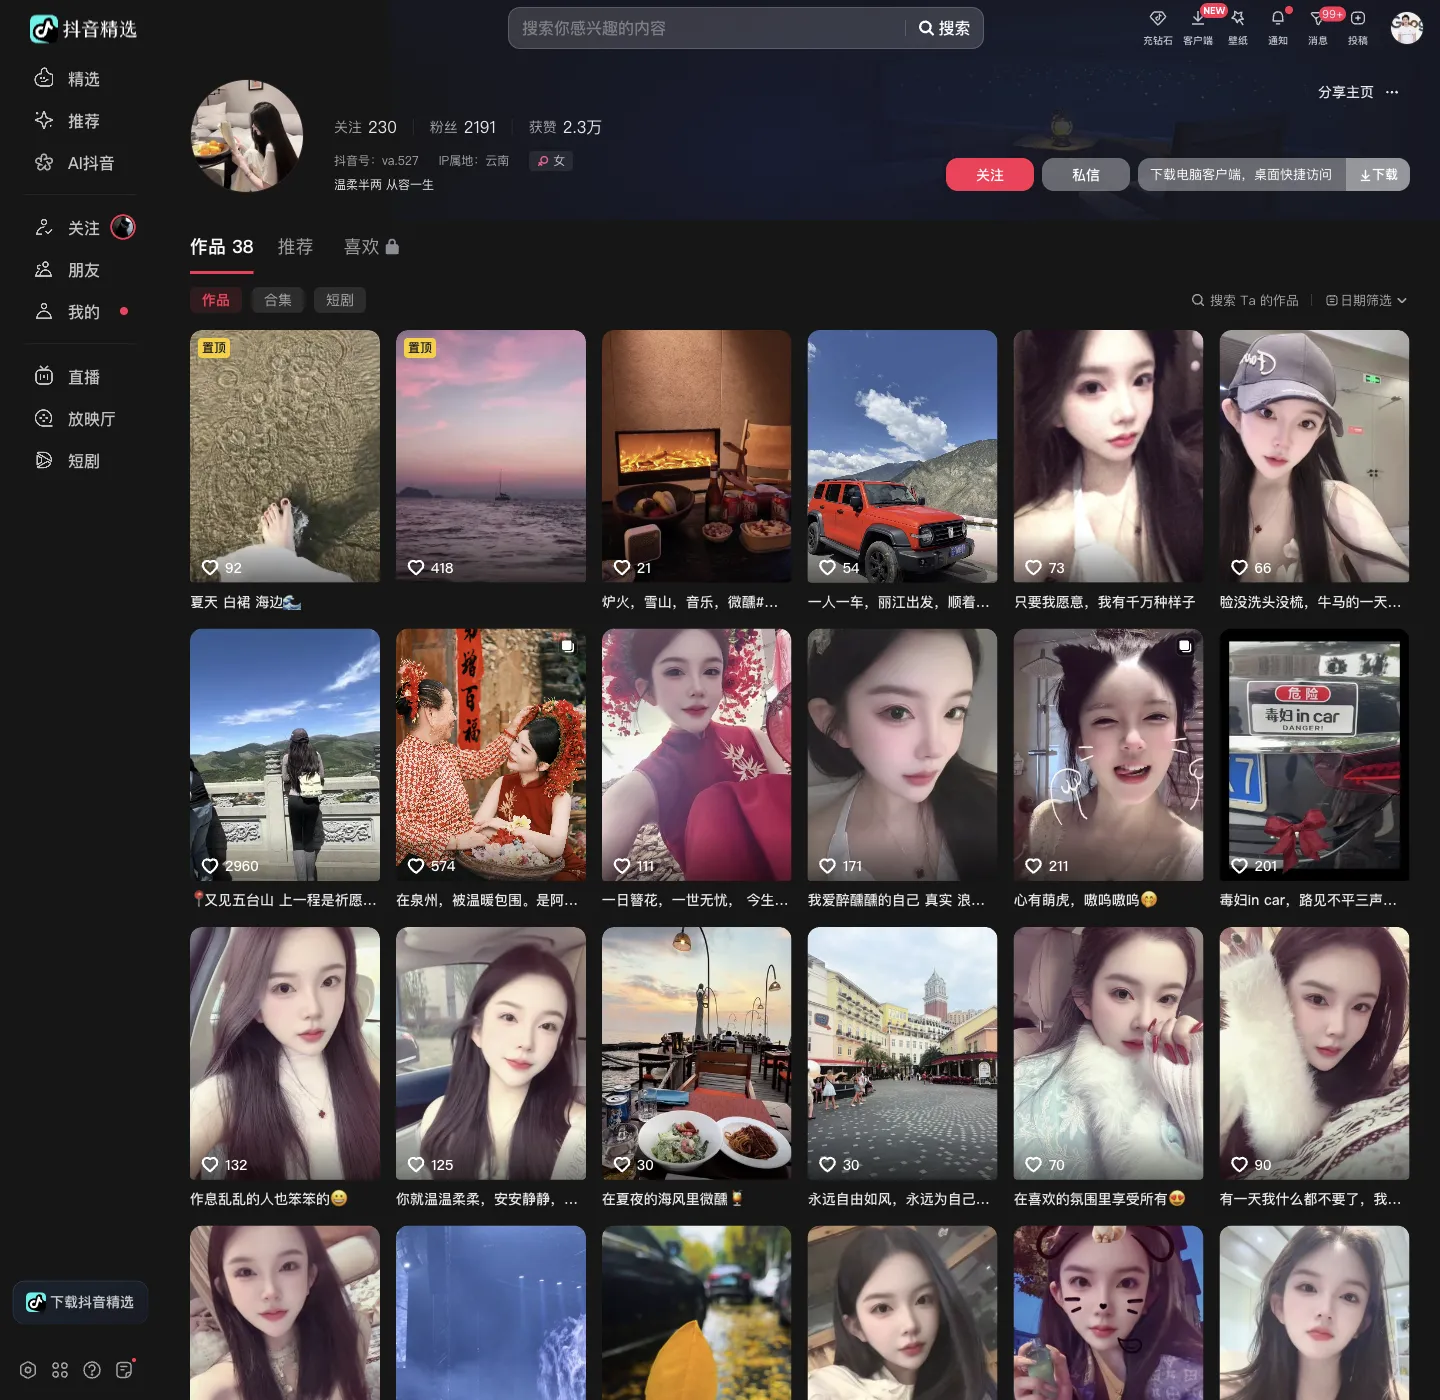
Task: Open the 在泉州，被温暖包围 video
Action: 491,755
